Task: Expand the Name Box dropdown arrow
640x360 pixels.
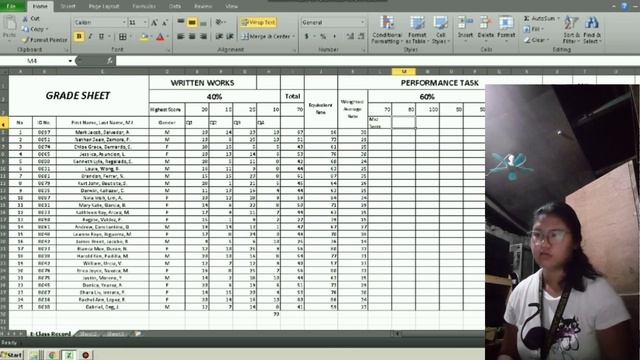Action: (x=70, y=61)
